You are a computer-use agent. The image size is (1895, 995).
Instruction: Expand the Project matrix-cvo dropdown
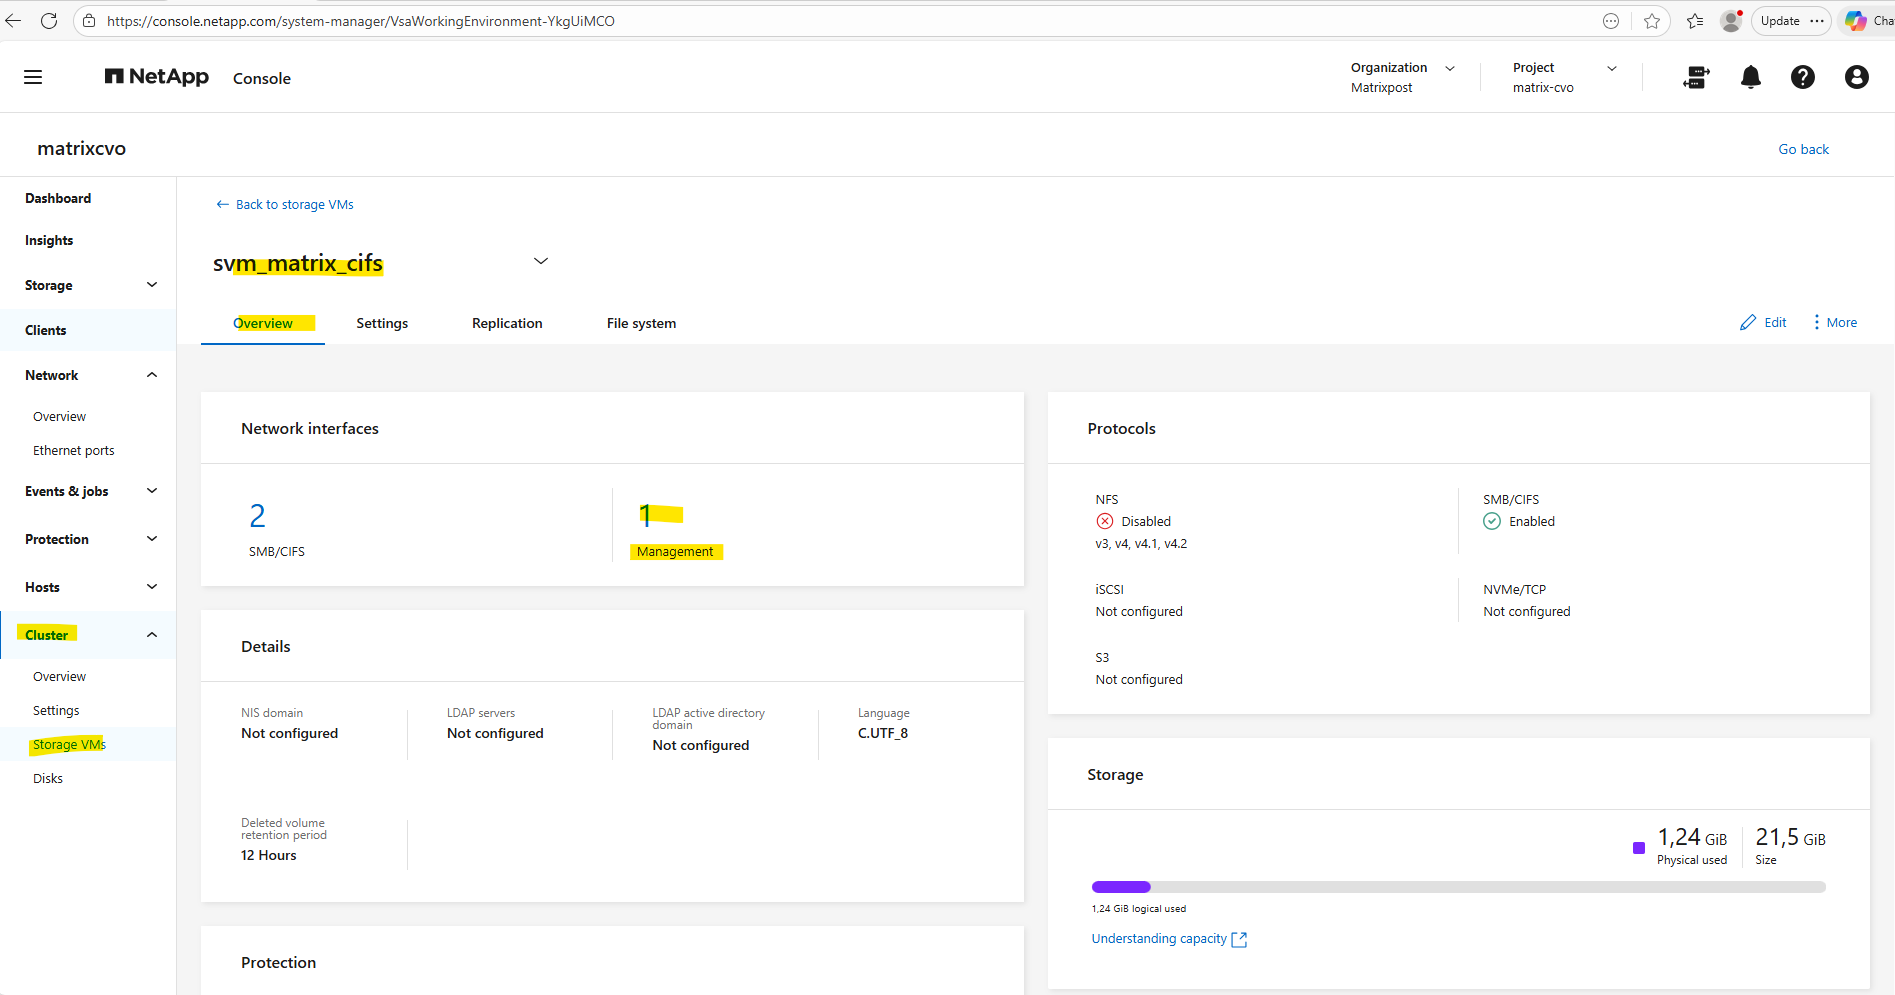click(1611, 68)
